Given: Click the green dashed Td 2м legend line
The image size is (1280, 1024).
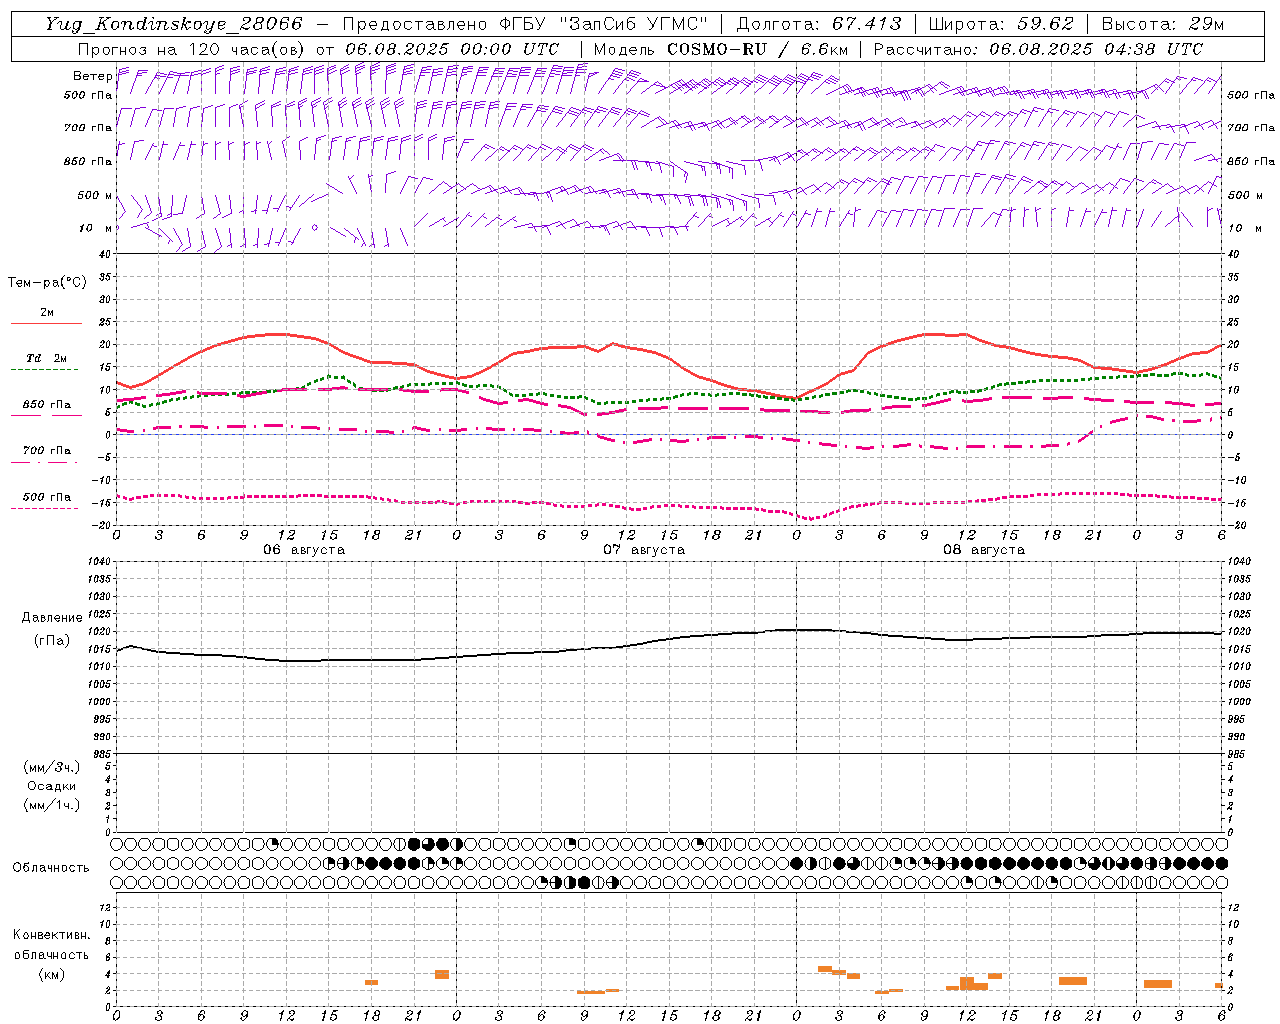Looking at the screenshot, I should [x=44, y=370].
